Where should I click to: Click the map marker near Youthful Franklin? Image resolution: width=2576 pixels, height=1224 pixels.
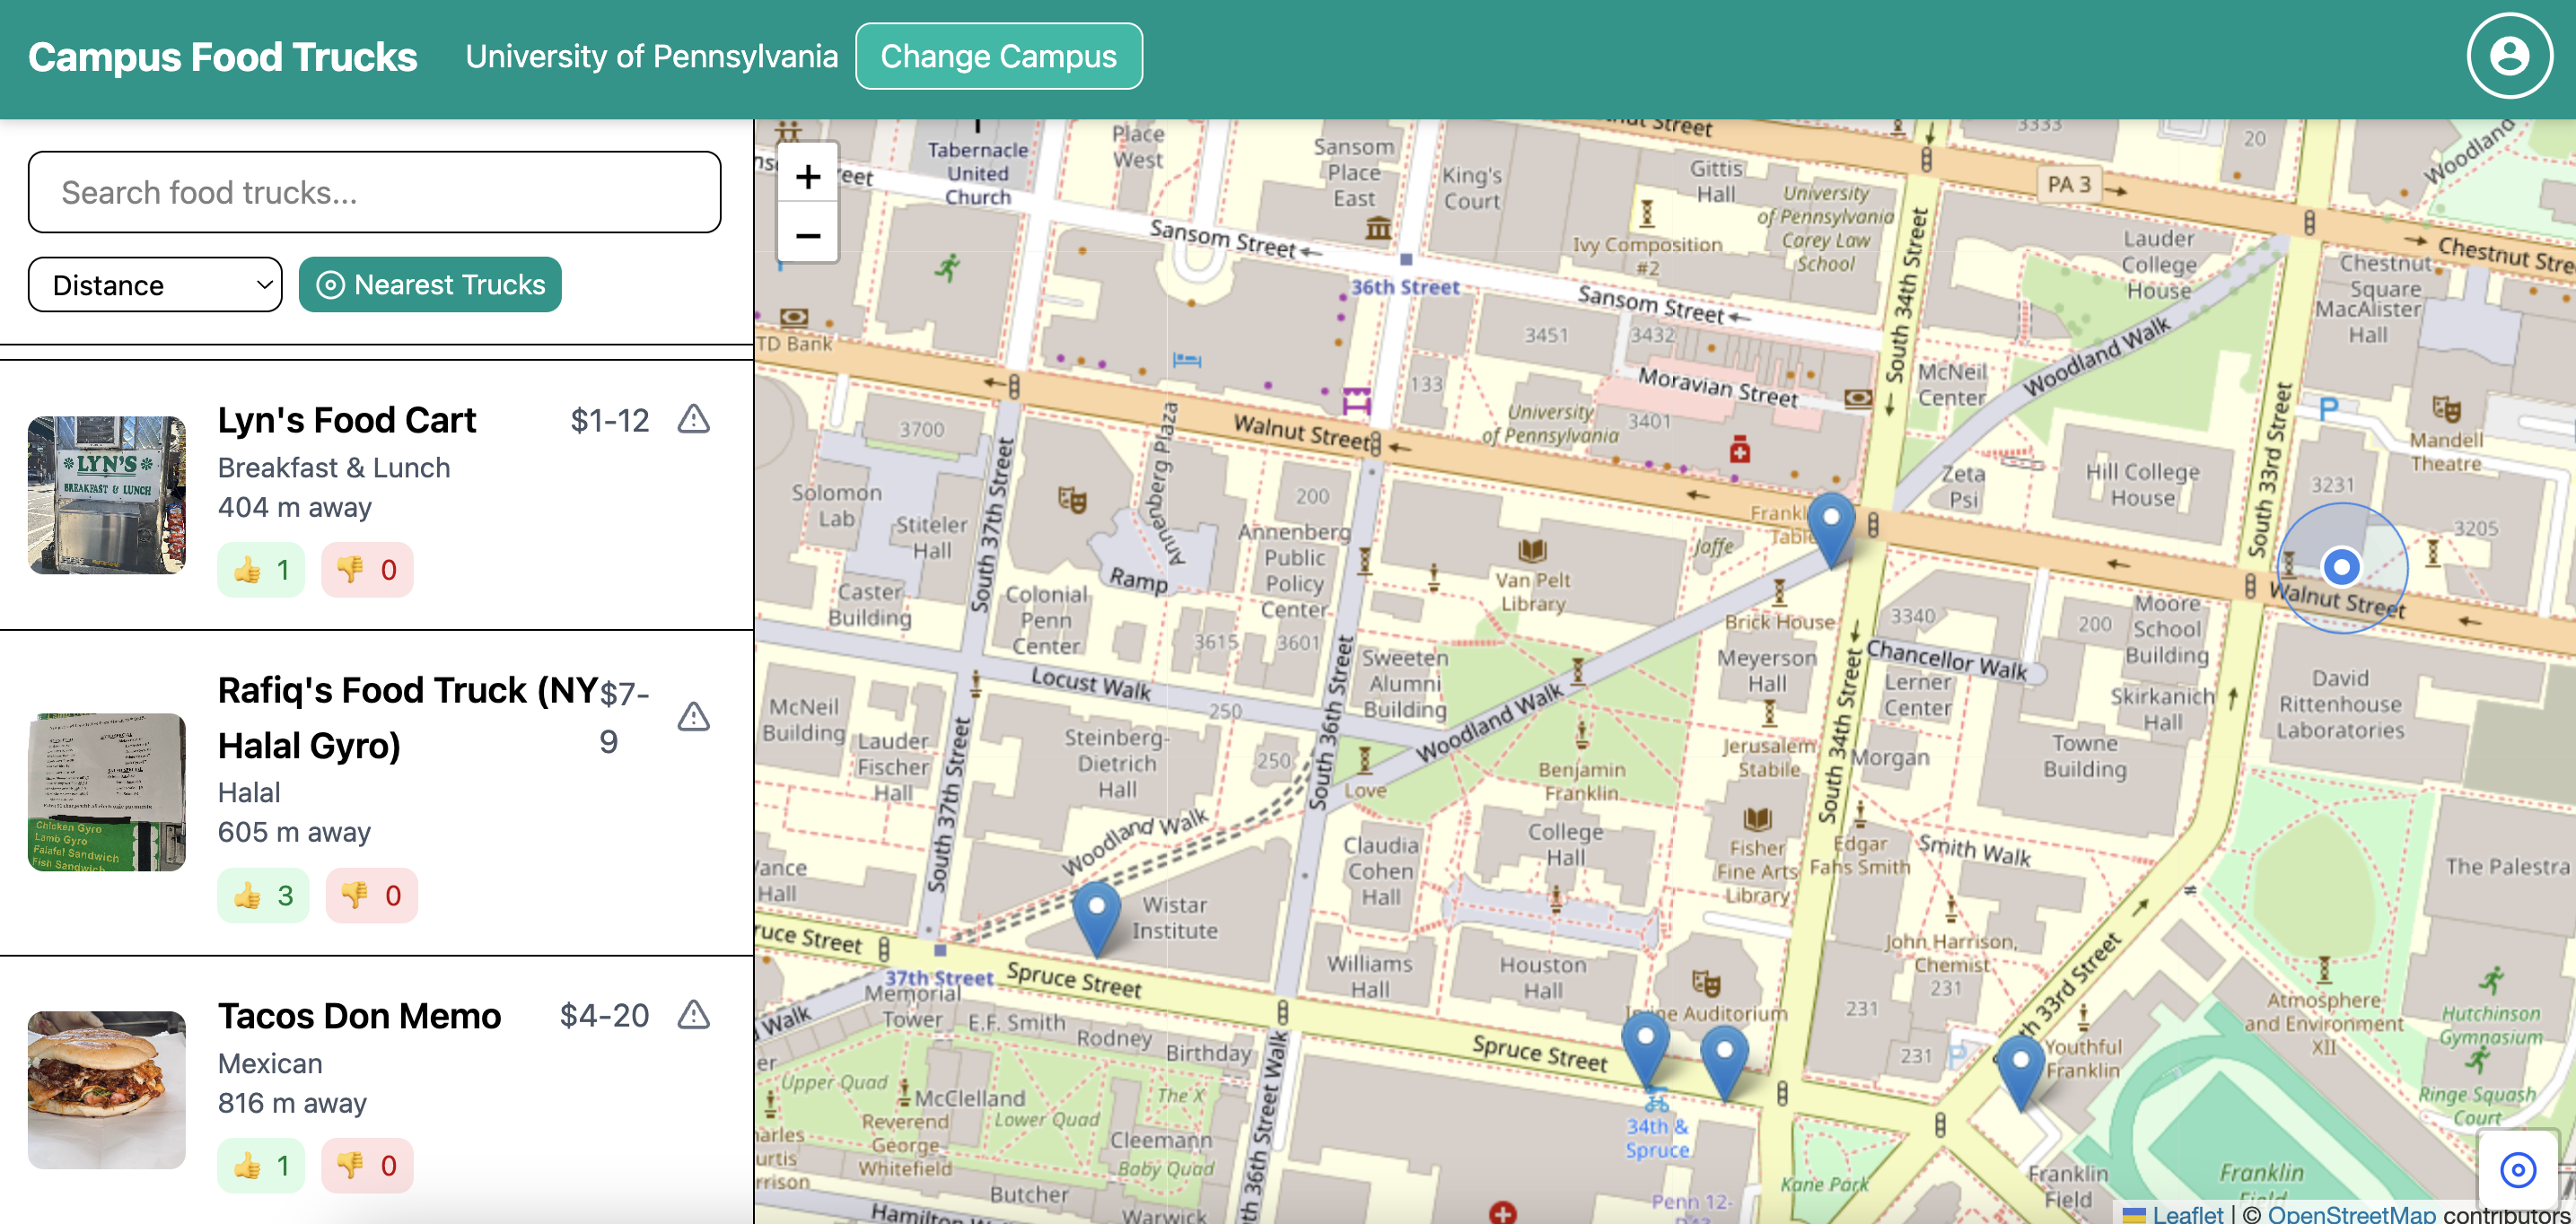tap(2020, 1073)
